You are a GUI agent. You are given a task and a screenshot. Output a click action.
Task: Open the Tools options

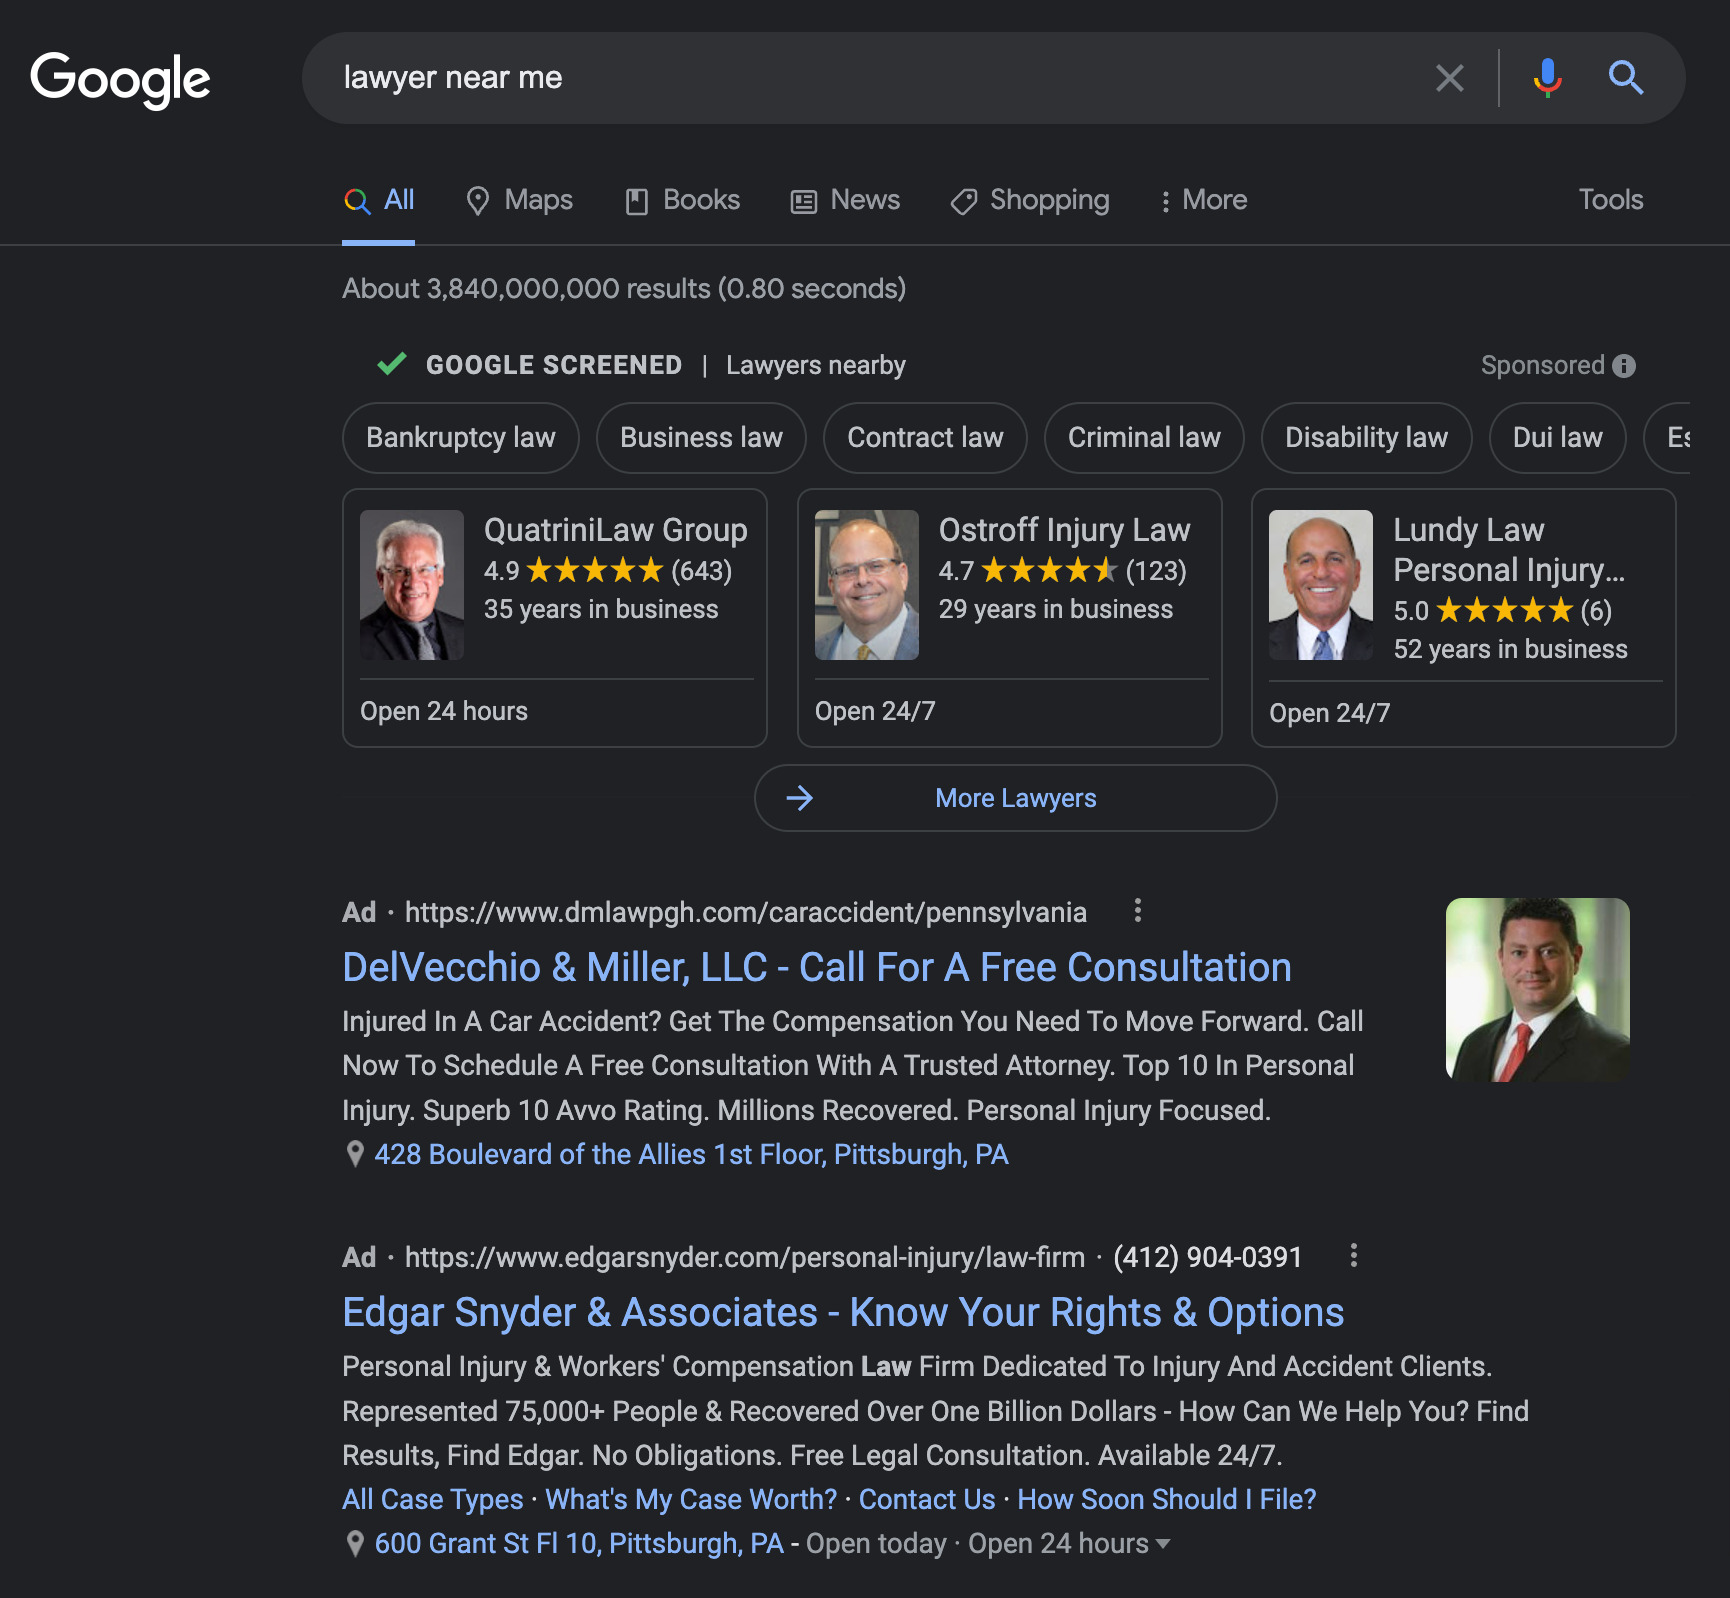[x=1609, y=200]
